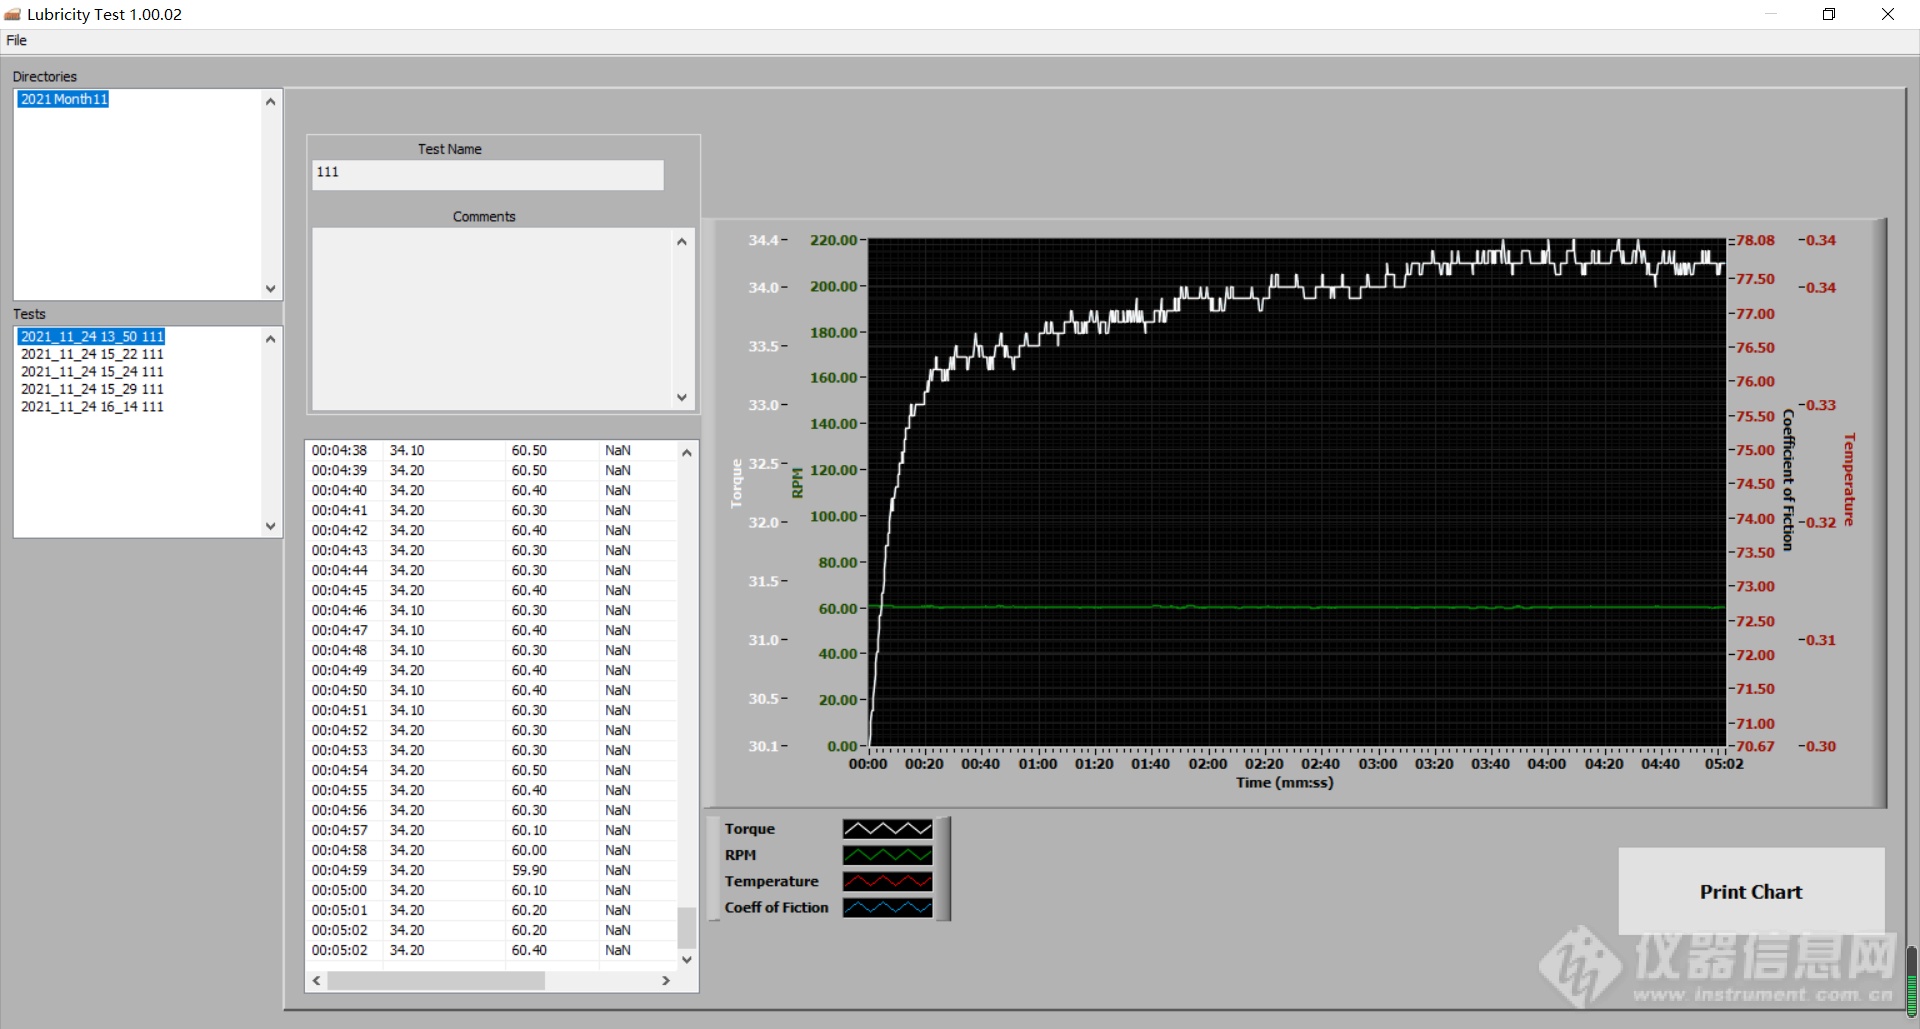Click the NaN cell in 00:04:38 row
The image size is (1920, 1029).
(x=618, y=450)
